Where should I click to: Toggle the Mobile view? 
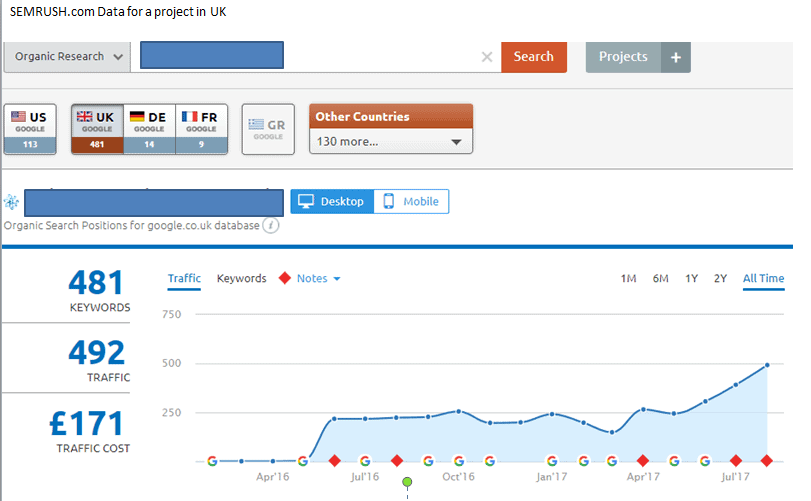pos(411,202)
